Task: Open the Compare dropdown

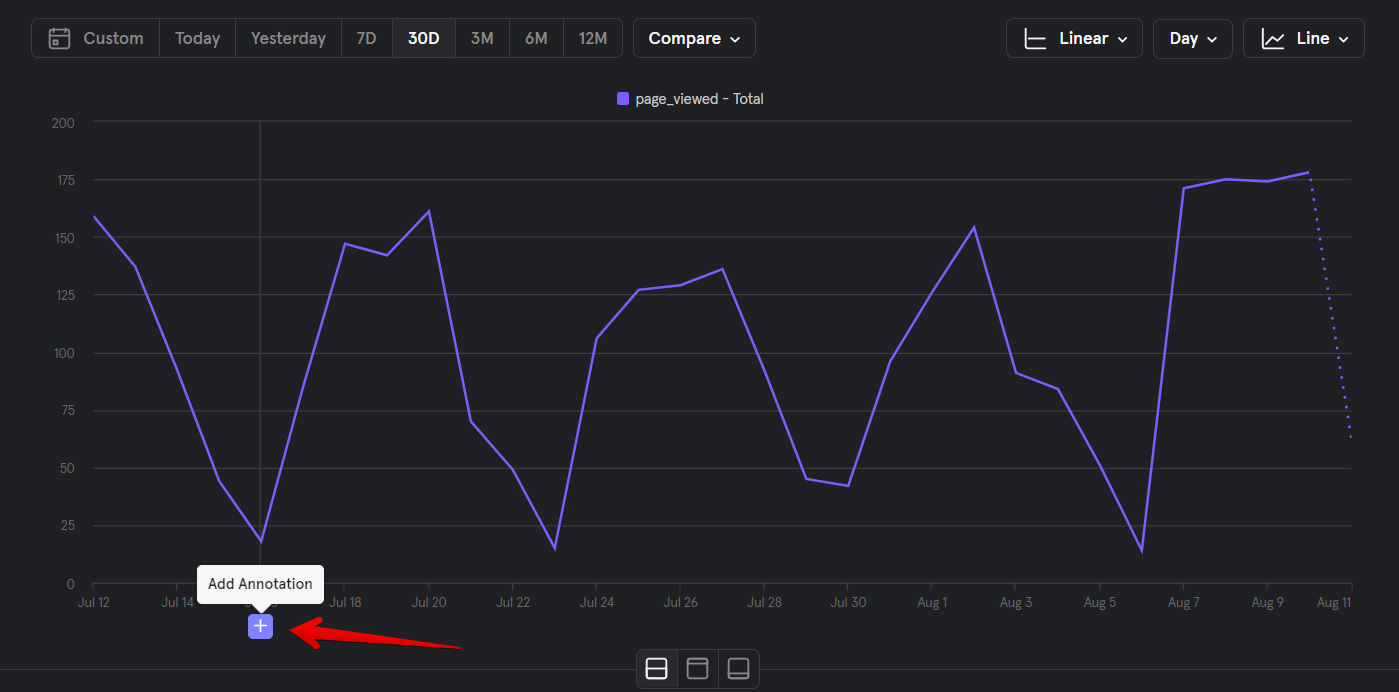Action: [x=694, y=38]
